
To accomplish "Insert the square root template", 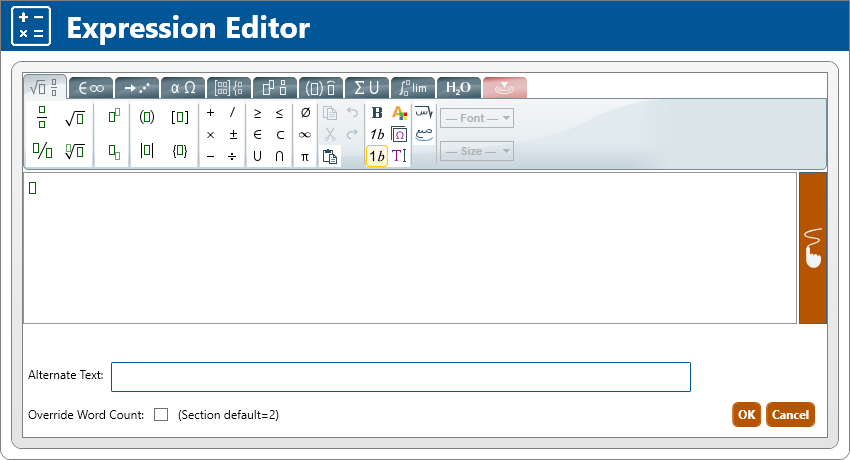I will click(x=74, y=118).
